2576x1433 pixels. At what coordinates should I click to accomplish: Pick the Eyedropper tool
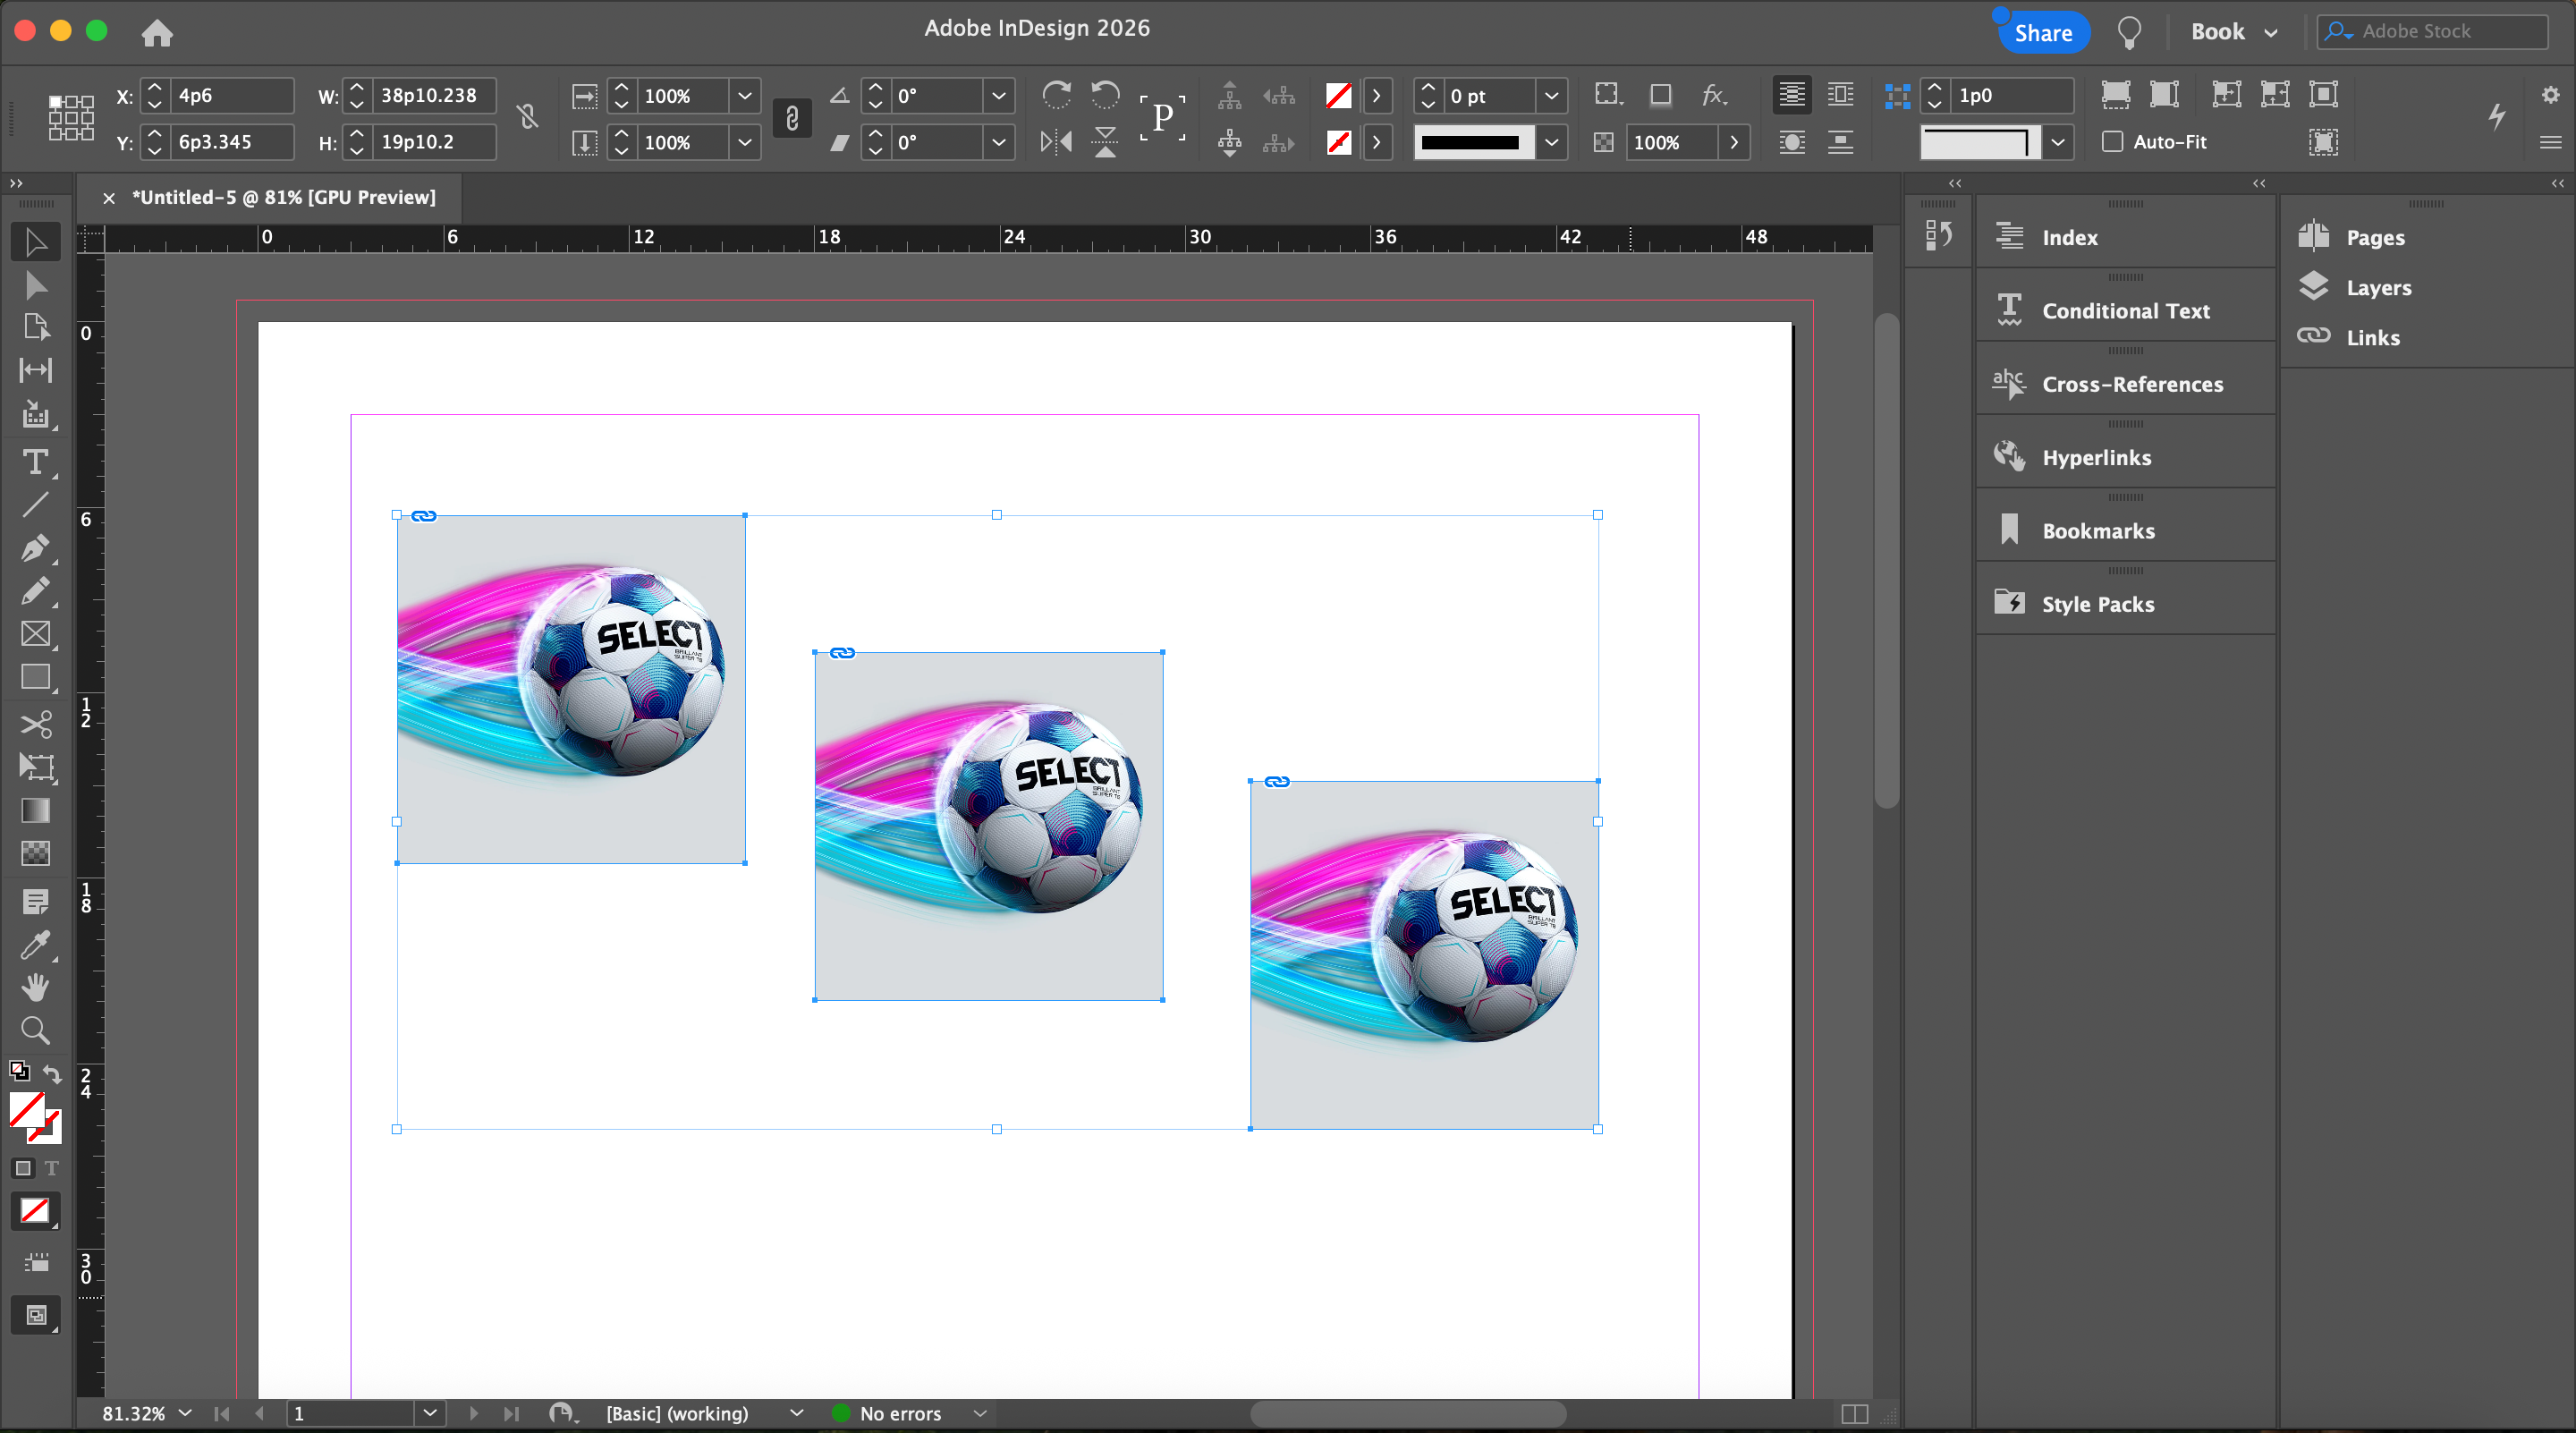point(35,943)
